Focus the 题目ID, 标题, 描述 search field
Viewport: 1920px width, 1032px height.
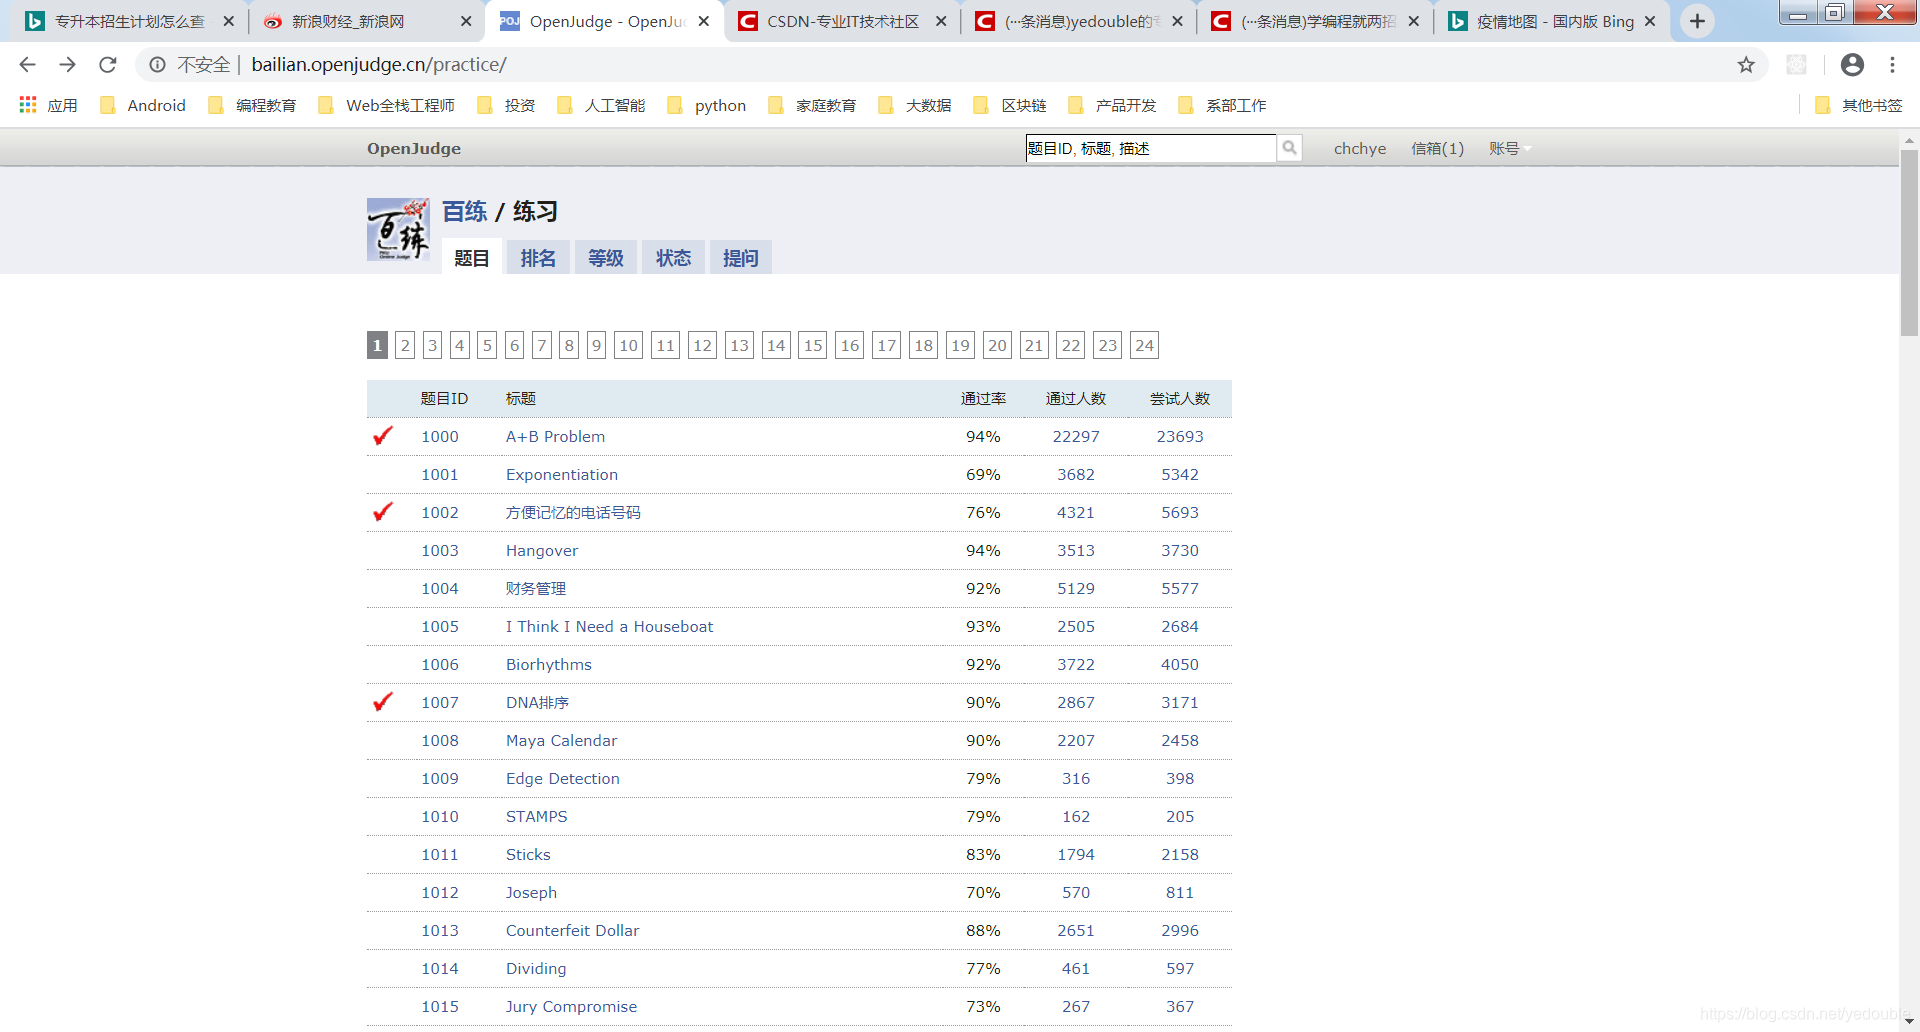[1151, 148]
